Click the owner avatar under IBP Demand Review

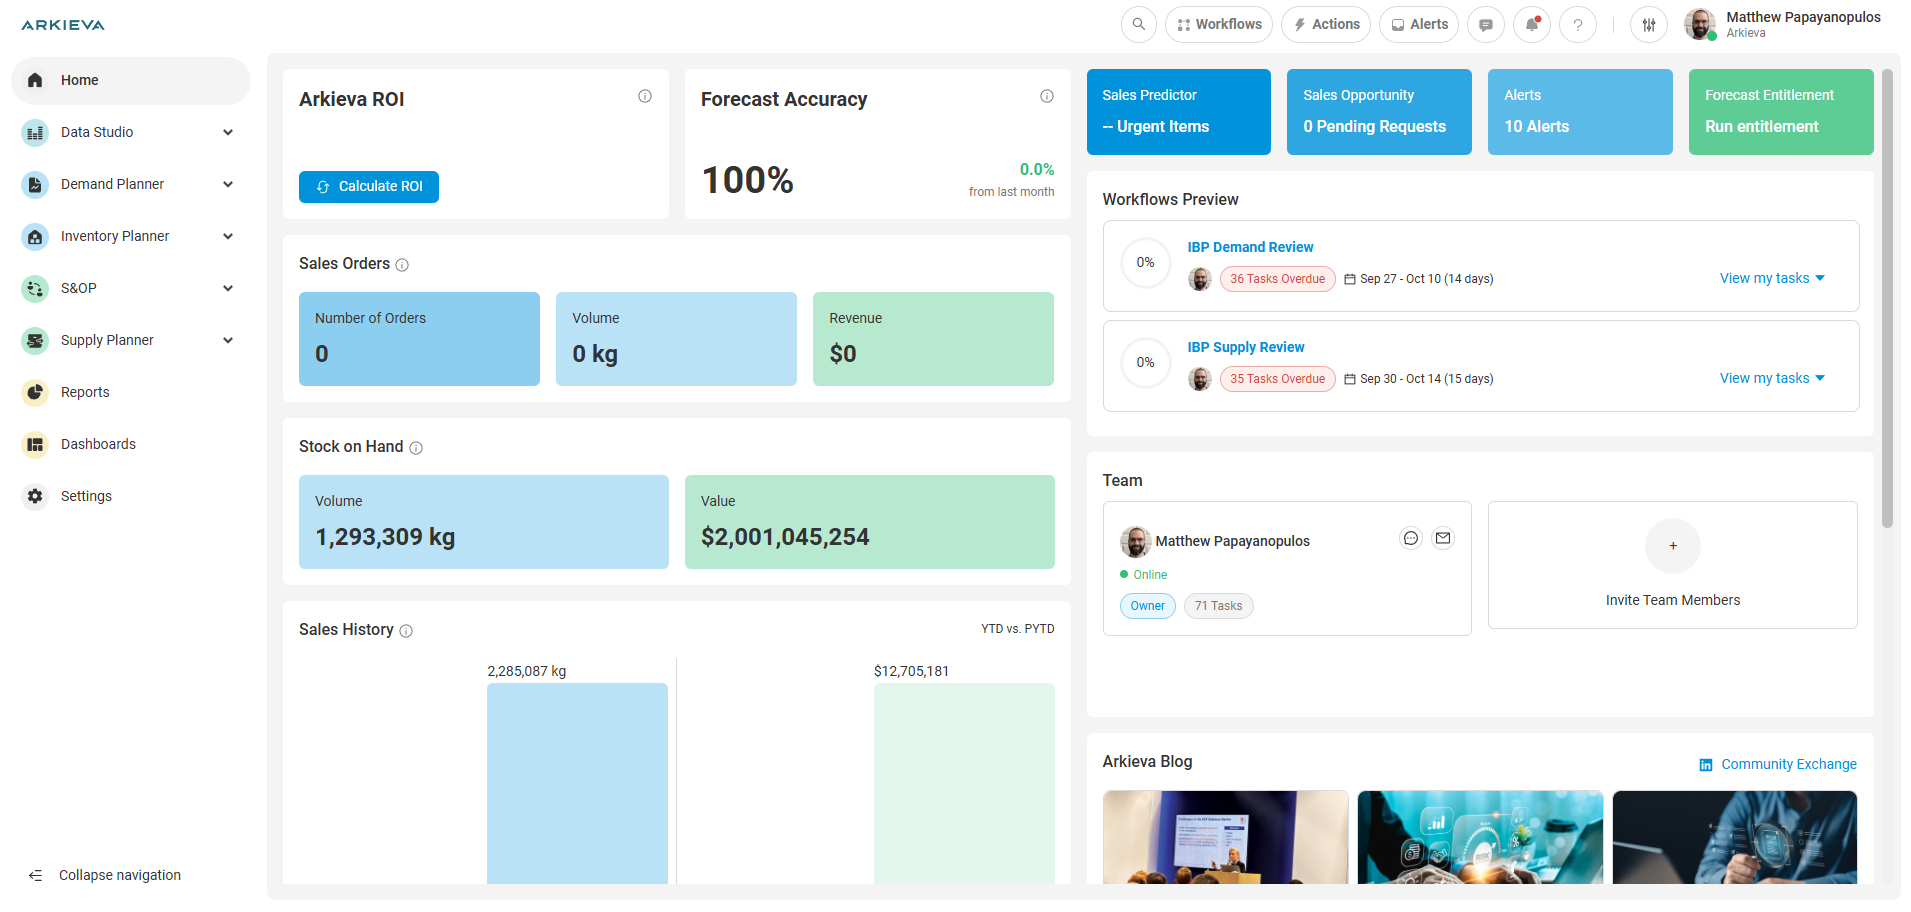coord(1200,279)
